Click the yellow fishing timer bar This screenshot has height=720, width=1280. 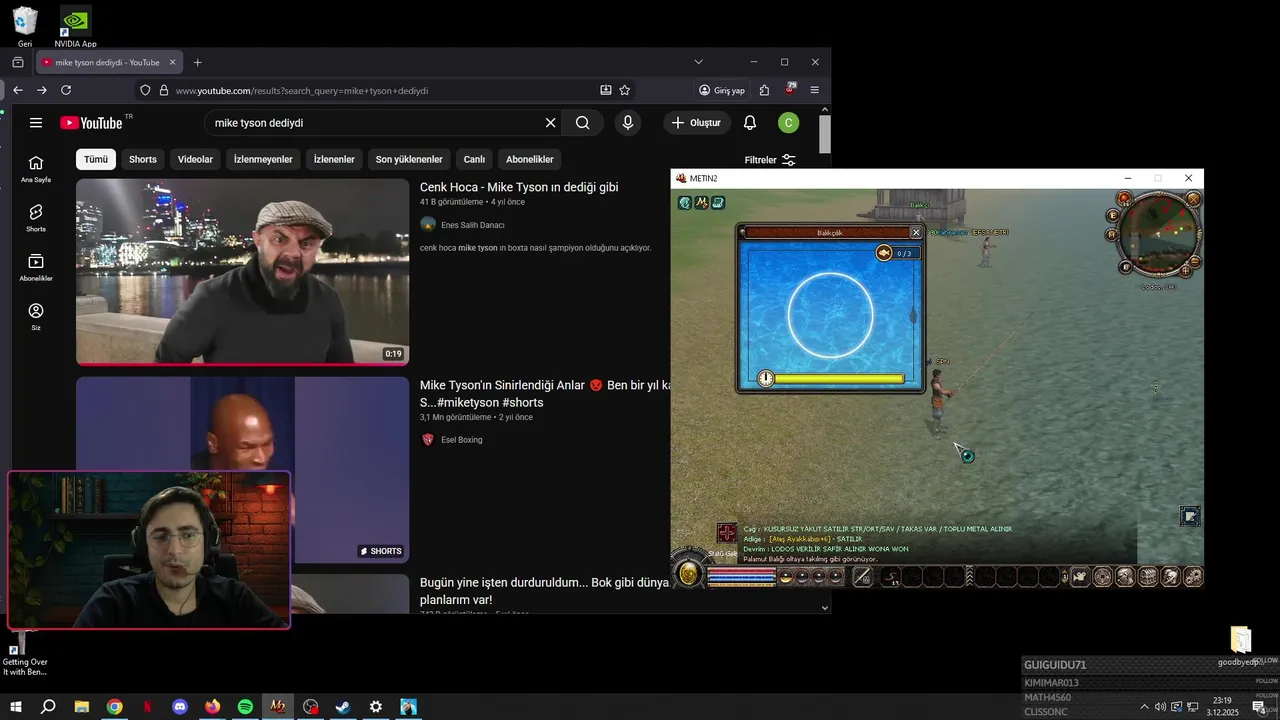pyautogui.click(x=839, y=379)
